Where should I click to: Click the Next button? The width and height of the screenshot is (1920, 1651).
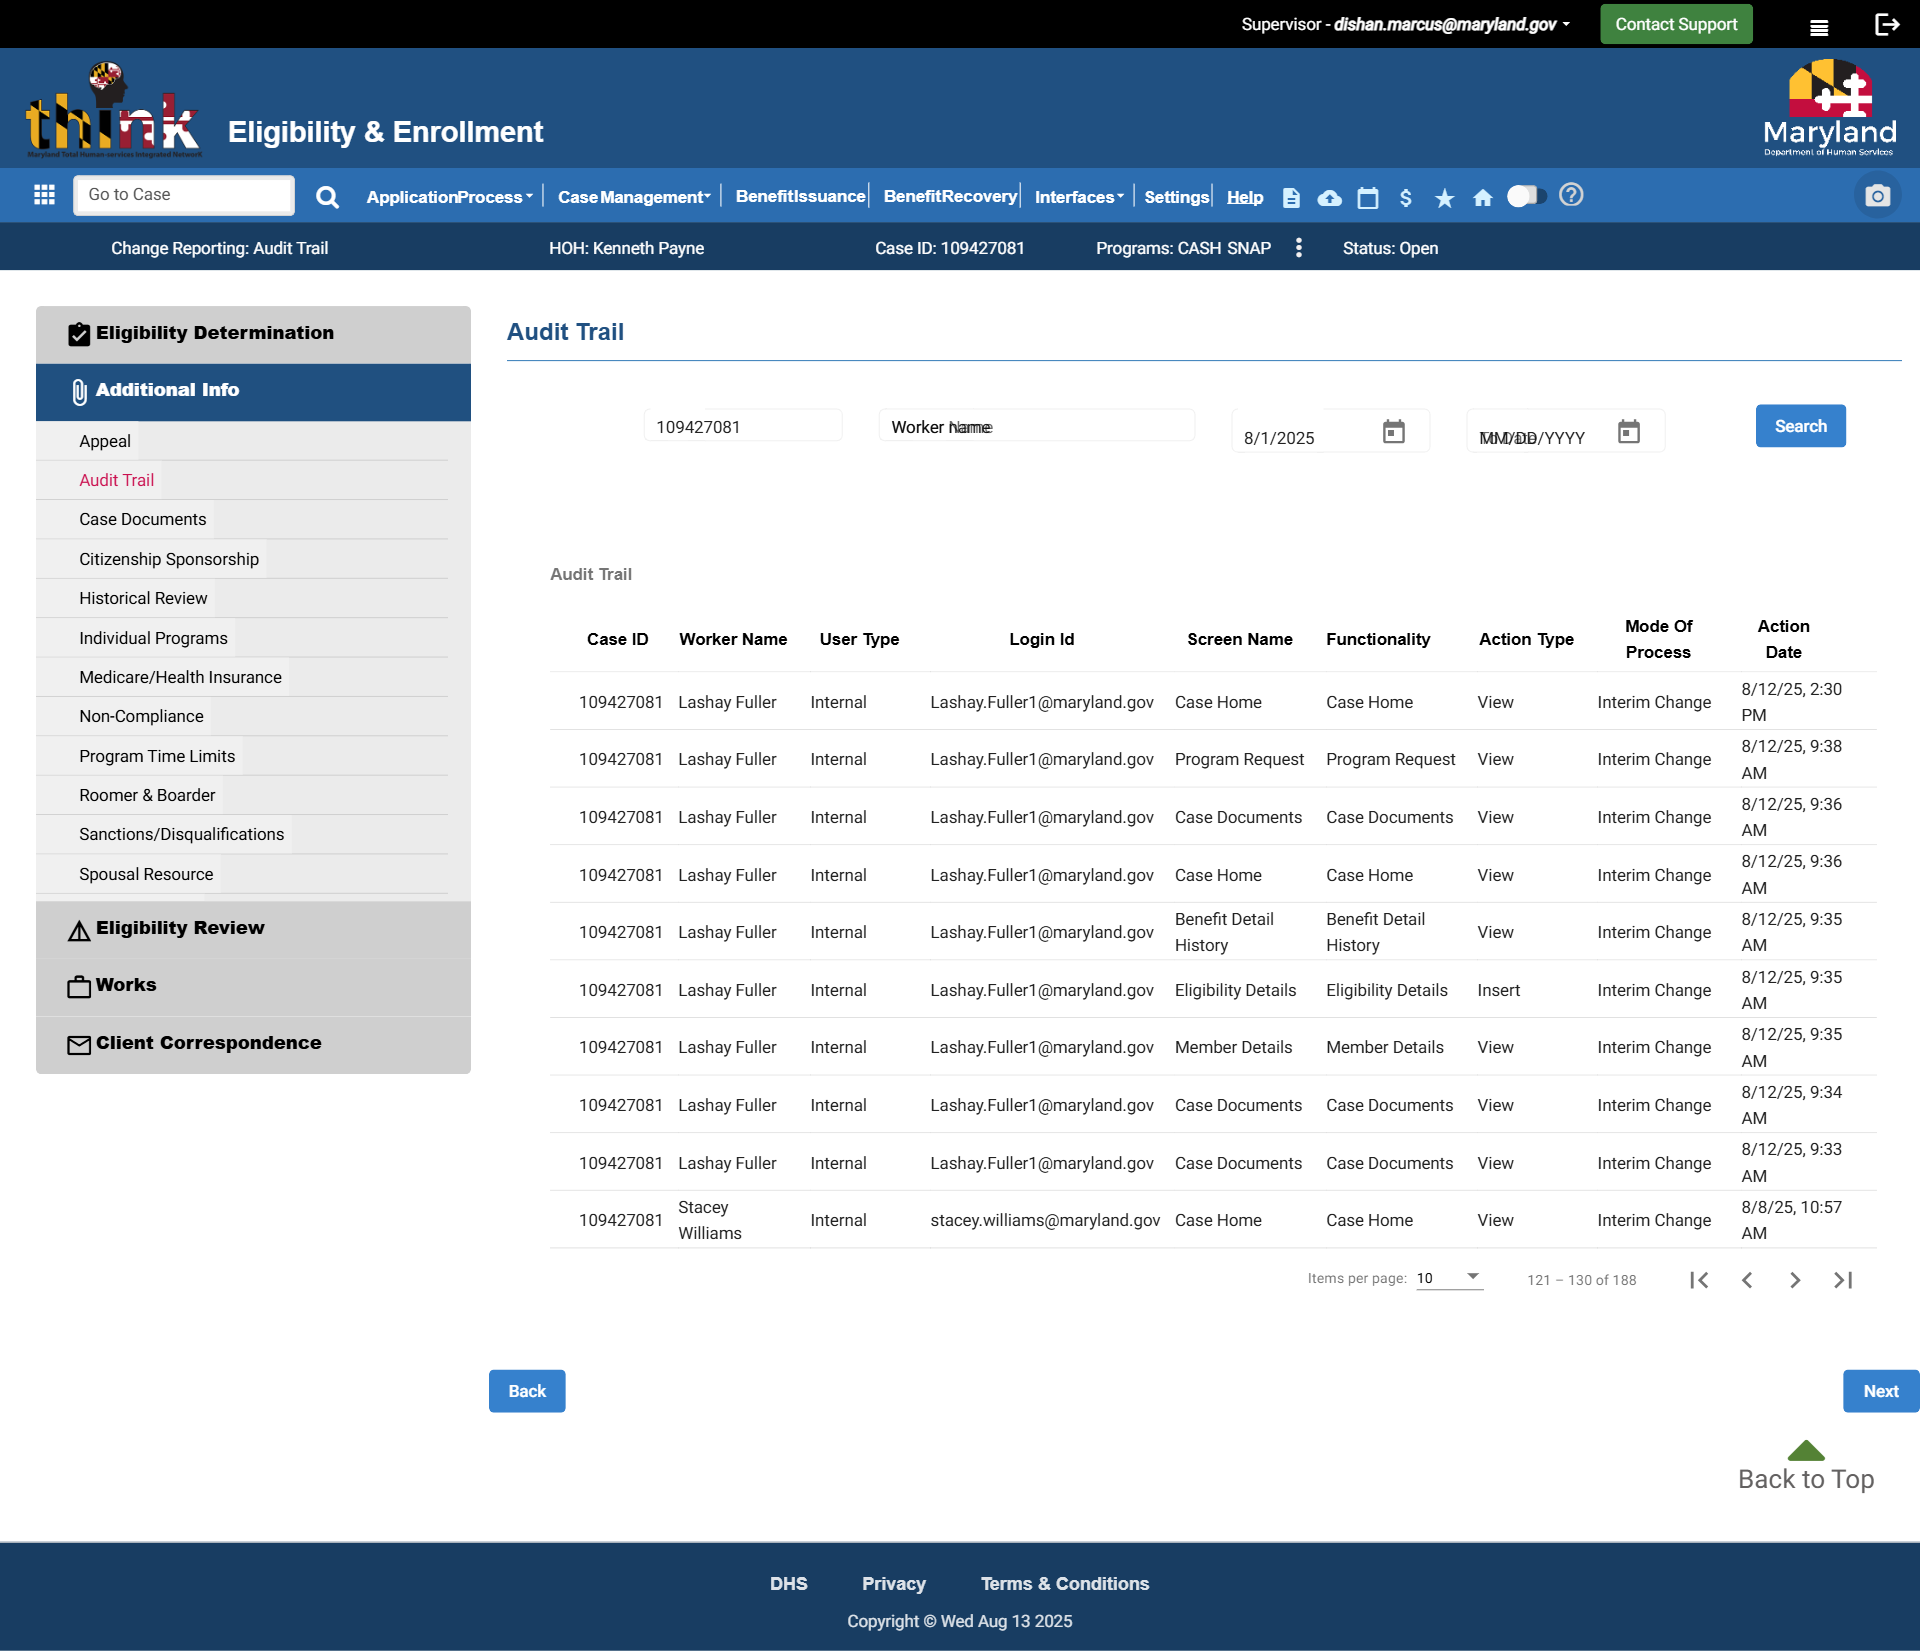point(1881,1391)
